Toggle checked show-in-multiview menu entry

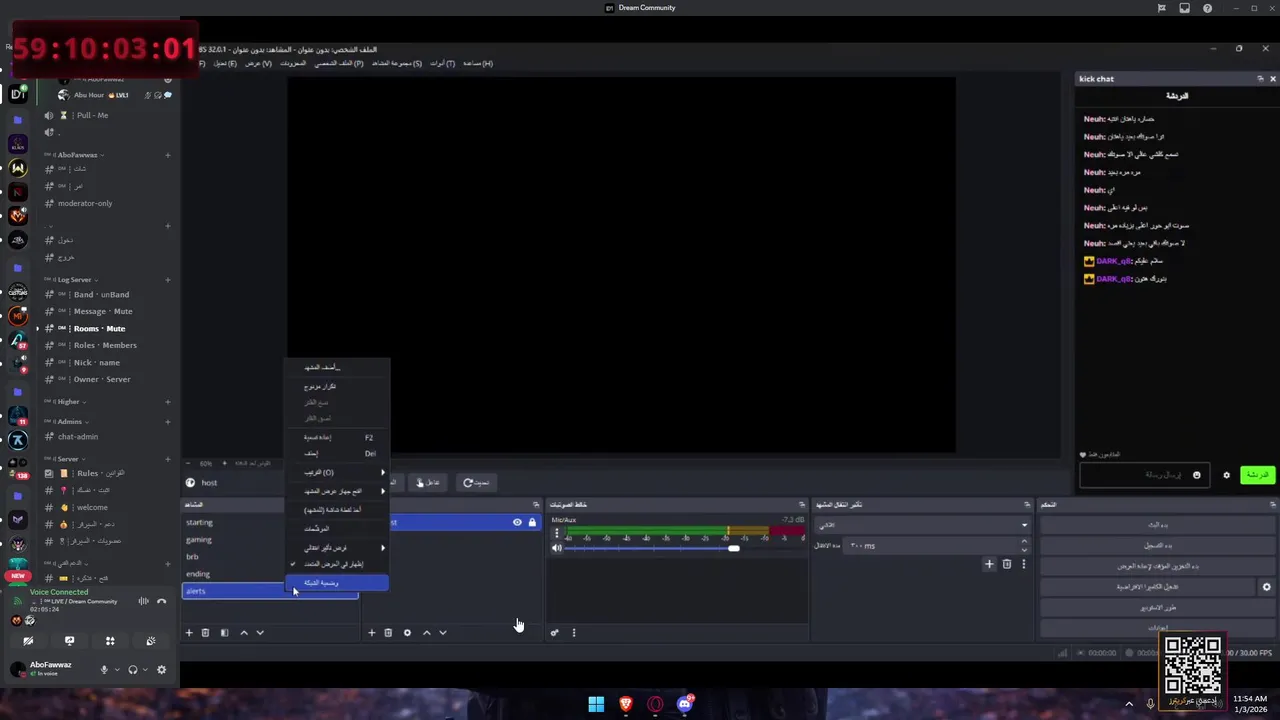pos(336,564)
